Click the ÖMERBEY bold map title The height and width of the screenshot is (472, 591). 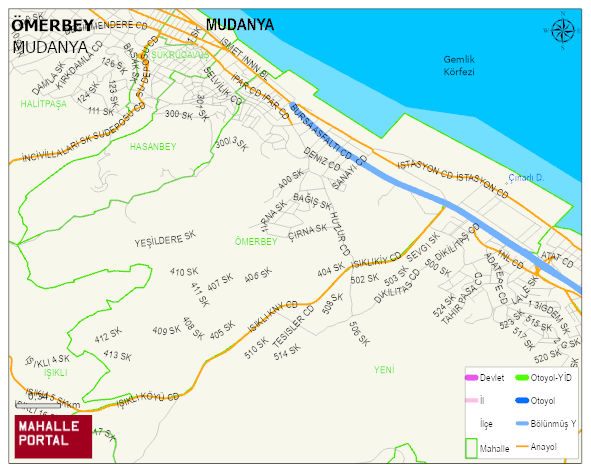click(52, 26)
